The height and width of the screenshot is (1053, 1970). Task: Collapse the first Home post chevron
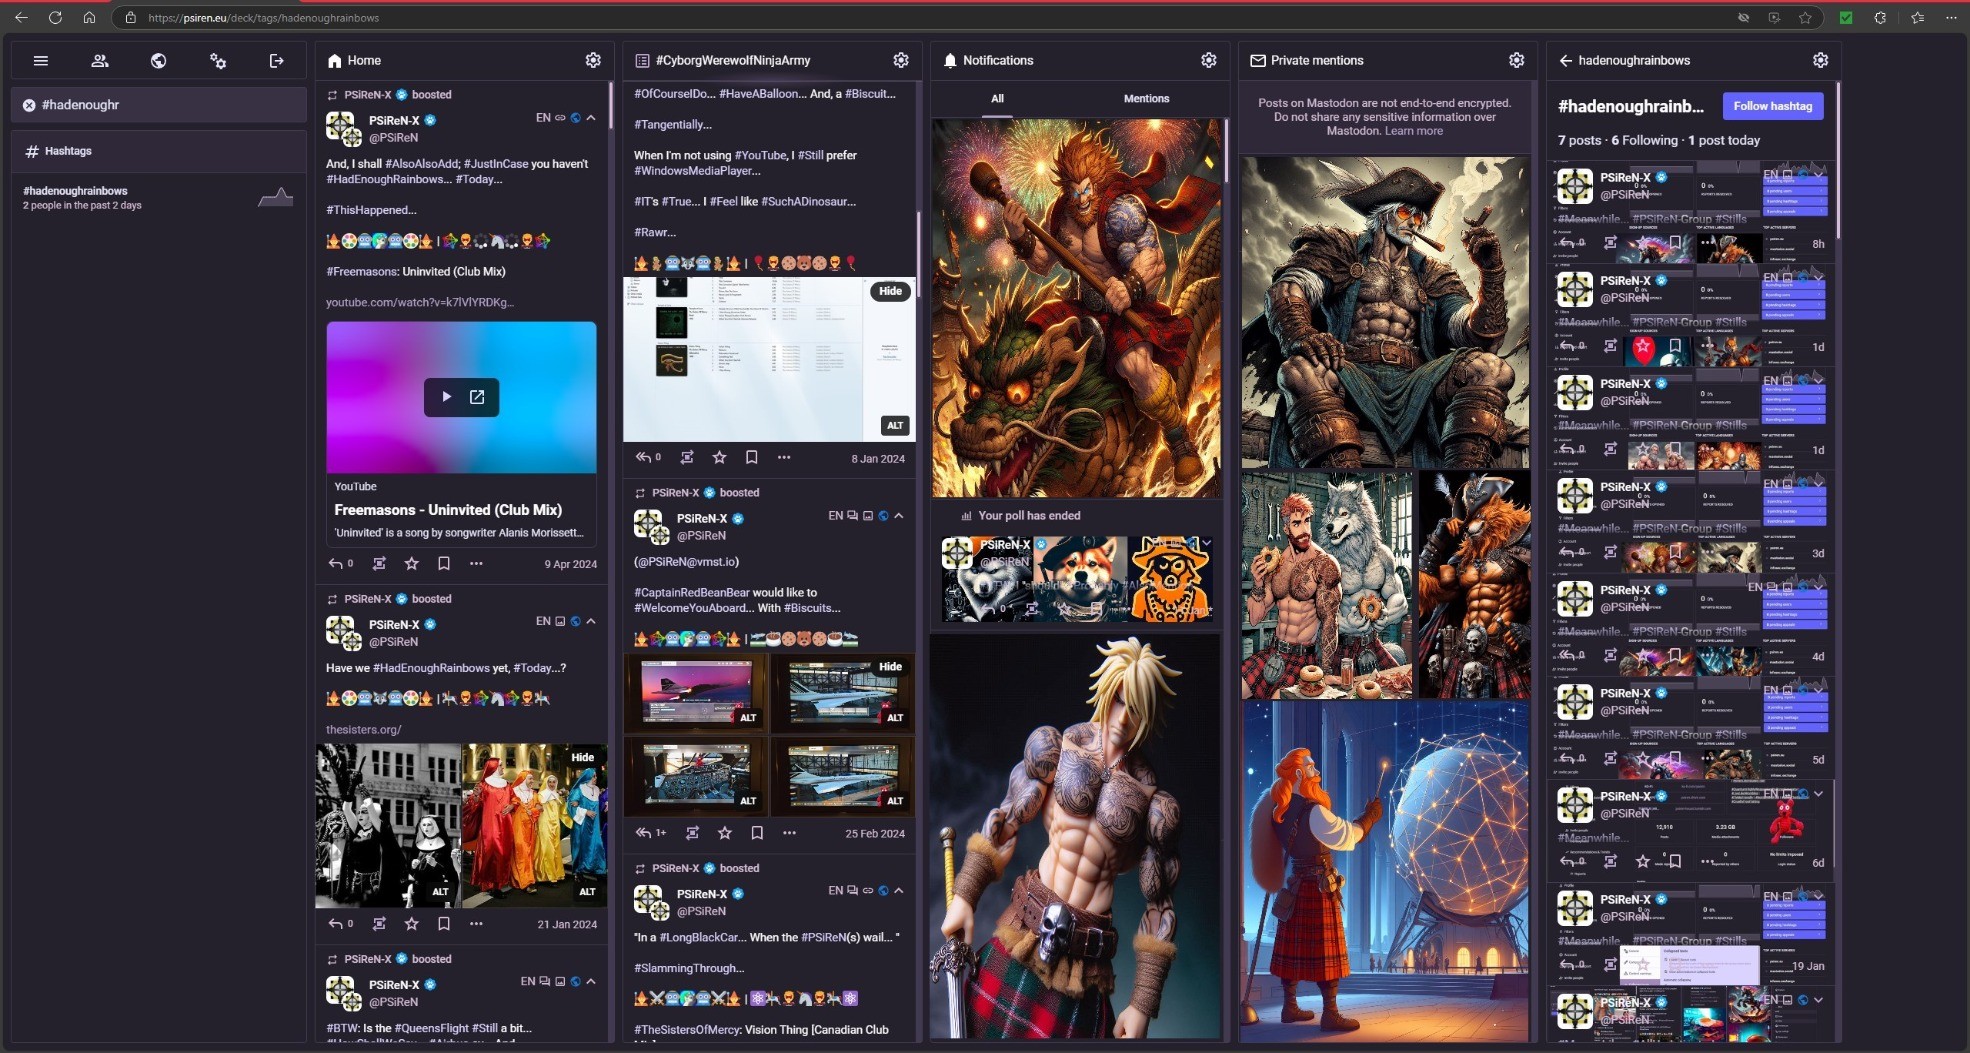coord(591,118)
